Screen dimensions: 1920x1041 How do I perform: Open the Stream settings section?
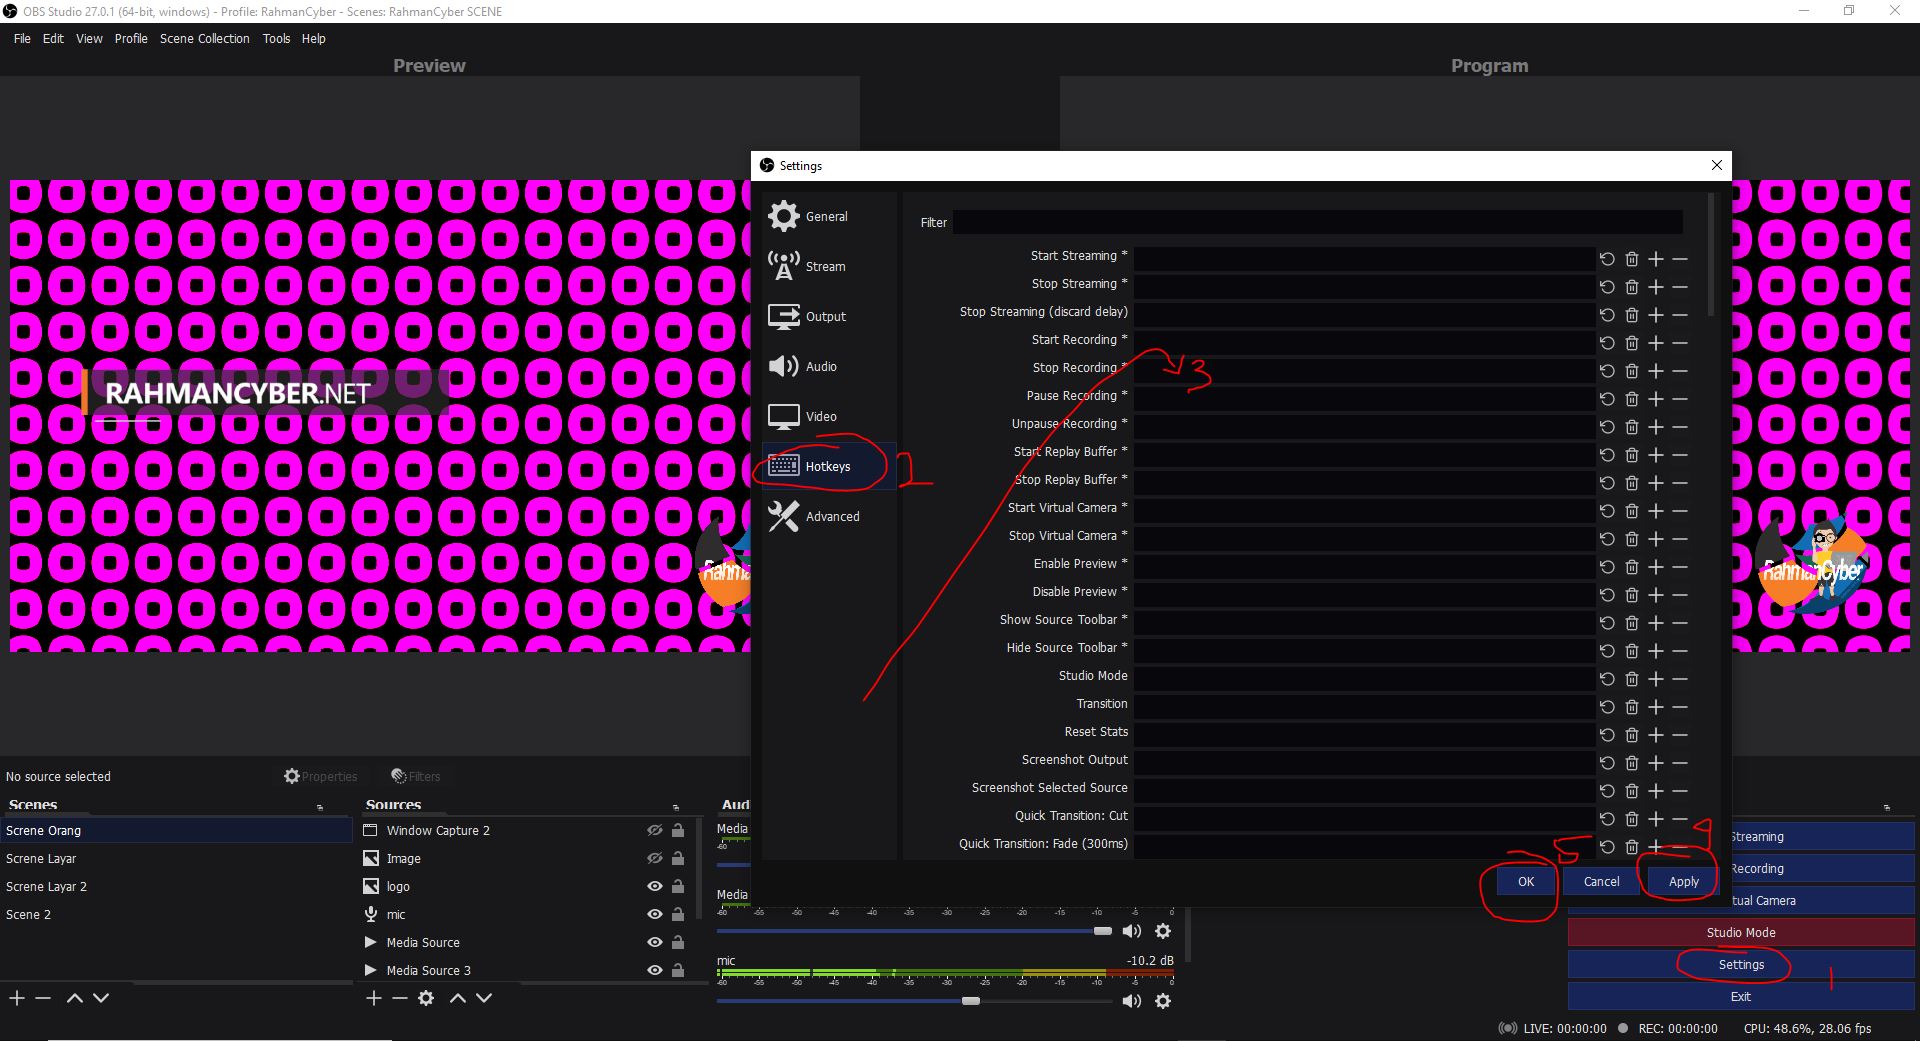click(826, 266)
